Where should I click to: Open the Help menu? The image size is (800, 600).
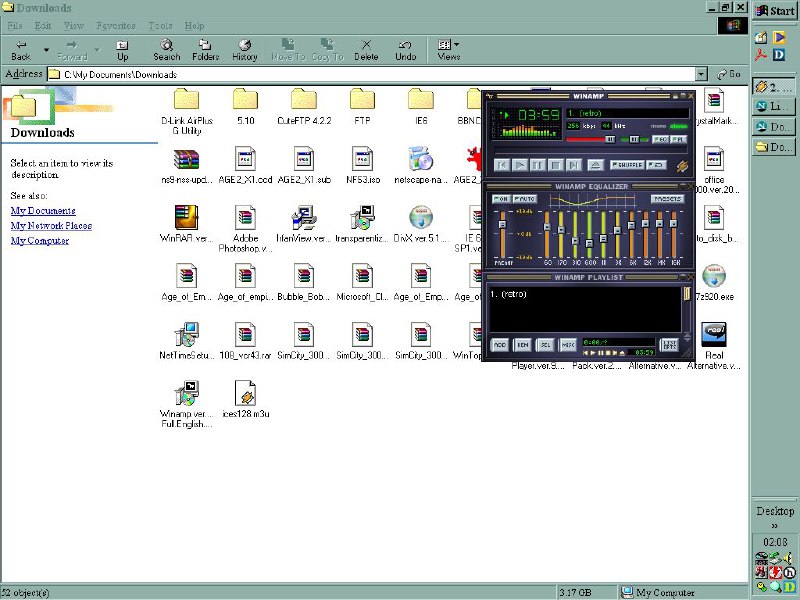point(194,26)
